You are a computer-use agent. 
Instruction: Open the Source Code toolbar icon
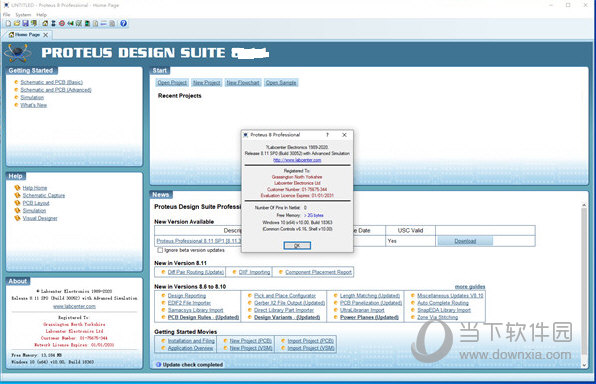click(x=104, y=24)
